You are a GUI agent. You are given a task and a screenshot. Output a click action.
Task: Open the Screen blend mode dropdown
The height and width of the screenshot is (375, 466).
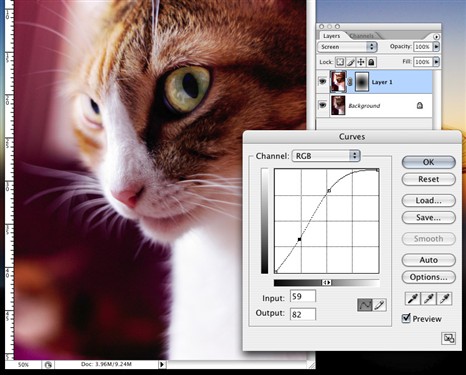pos(347,47)
